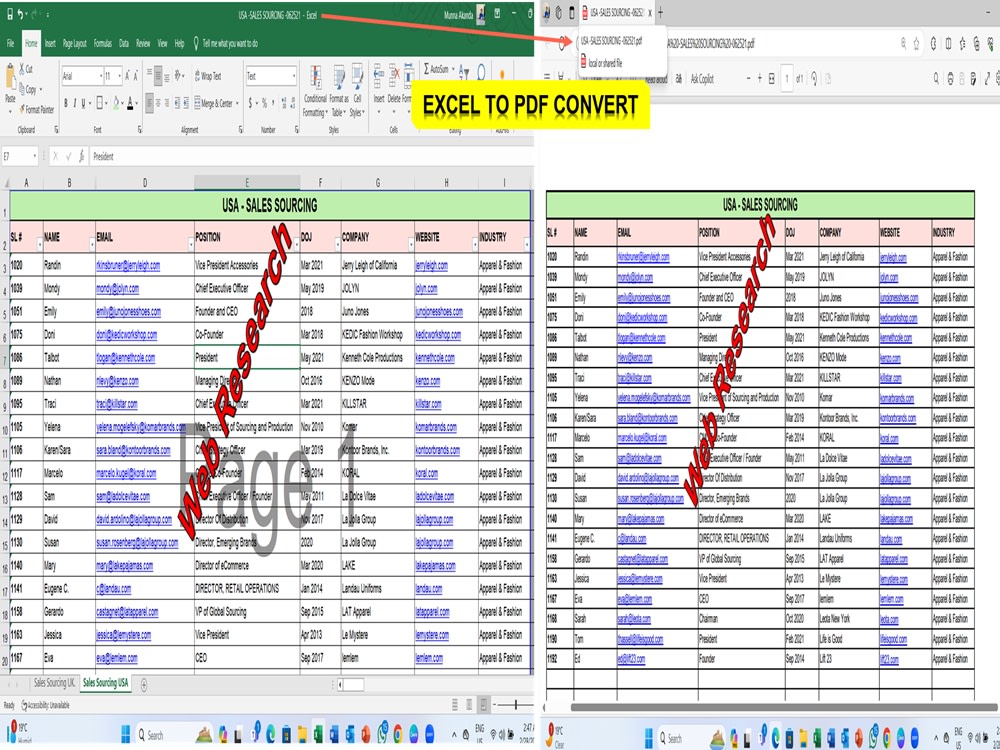Rotate the PDF with the rotate icon
The height and width of the screenshot is (750, 1000).
tap(814, 78)
